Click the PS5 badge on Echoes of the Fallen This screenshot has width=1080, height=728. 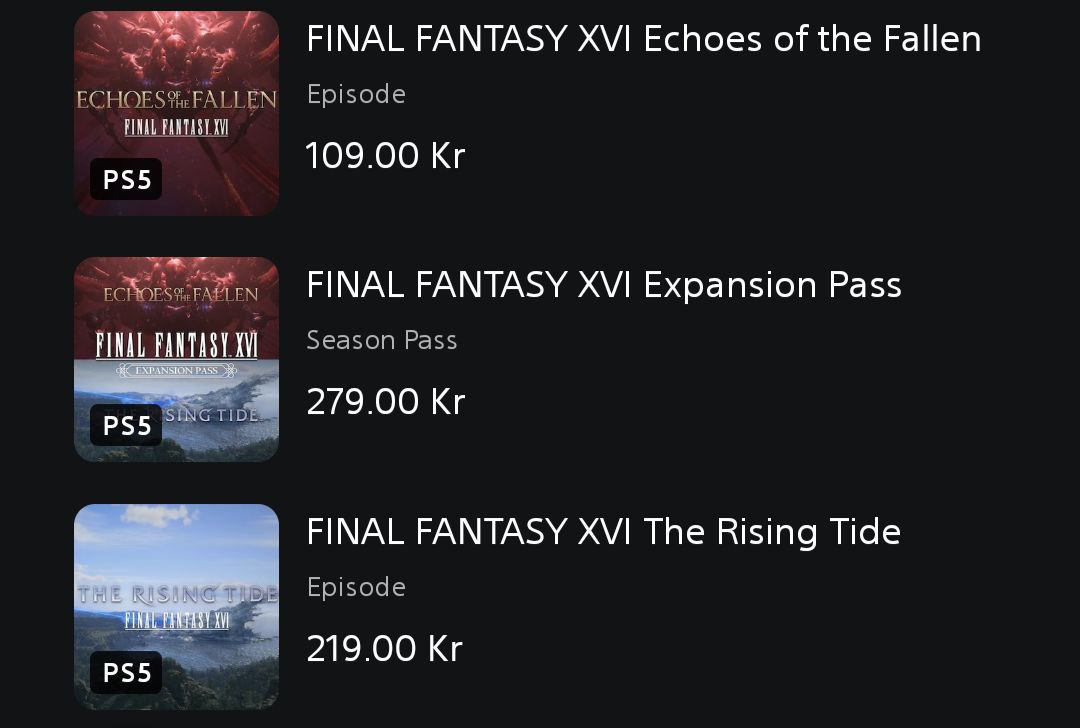tap(127, 180)
